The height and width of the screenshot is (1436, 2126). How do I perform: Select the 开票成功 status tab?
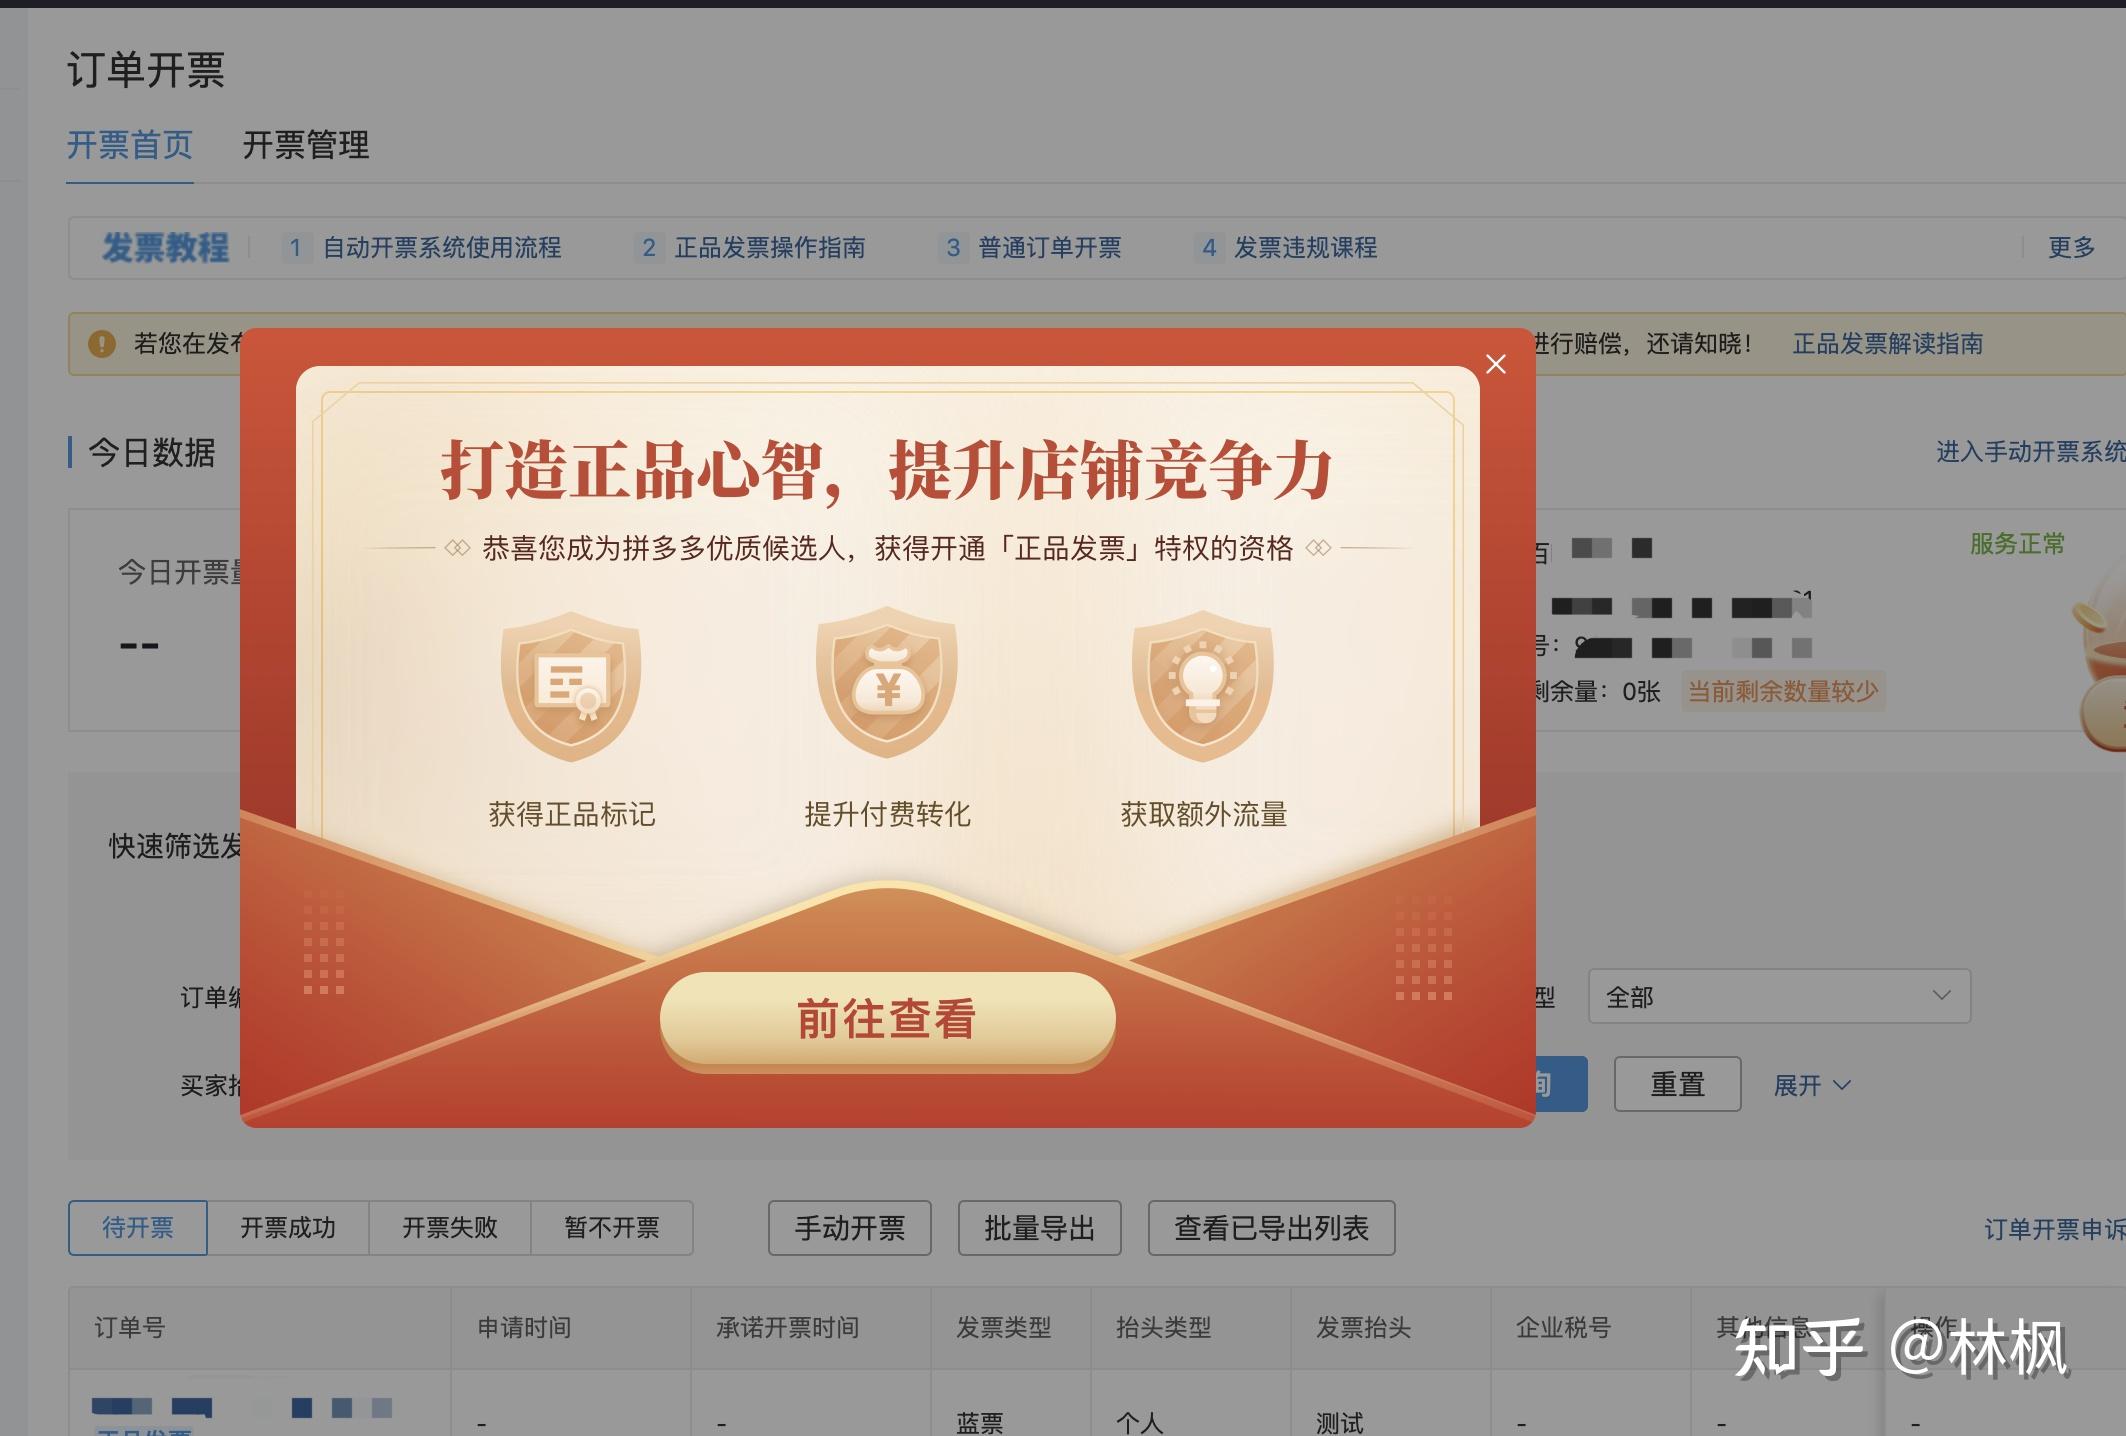[288, 1227]
